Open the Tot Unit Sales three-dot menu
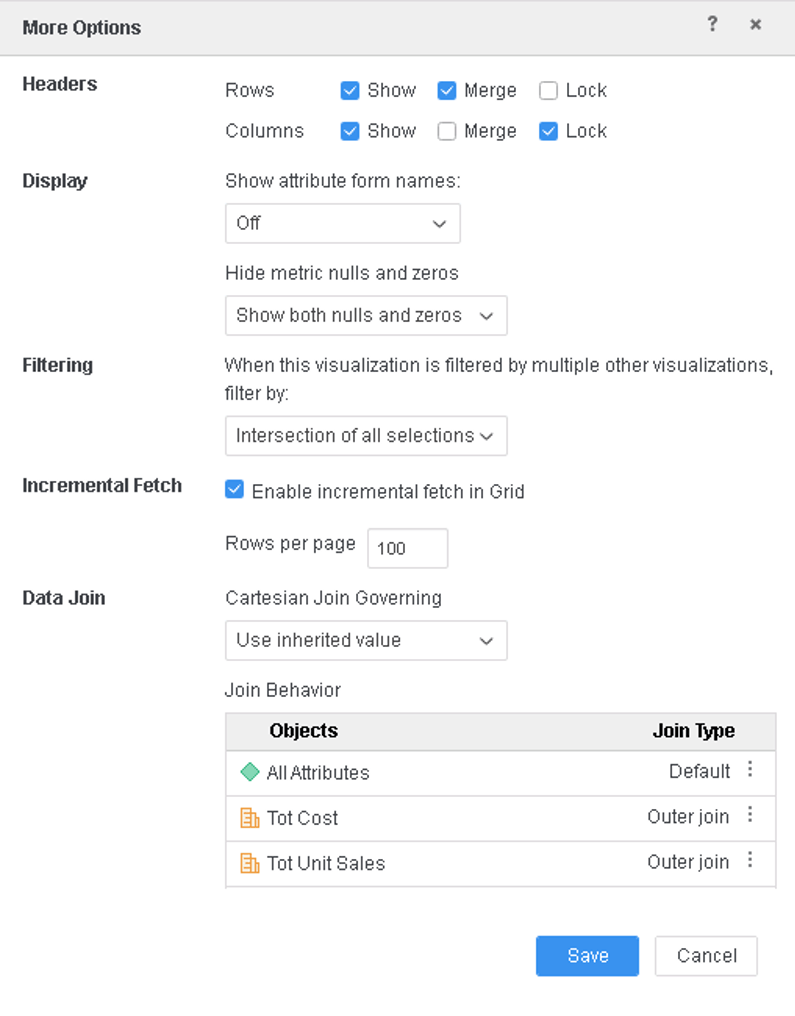Image resolution: width=795 pixels, height=1016 pixels. [x=750, y=861]
